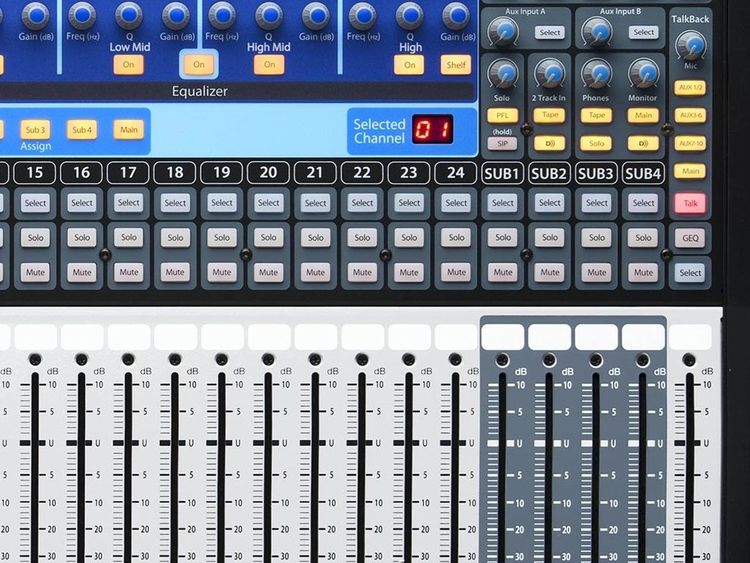
Task: Open the GEQ graphic equalizer
Action: tap(690, 238)
